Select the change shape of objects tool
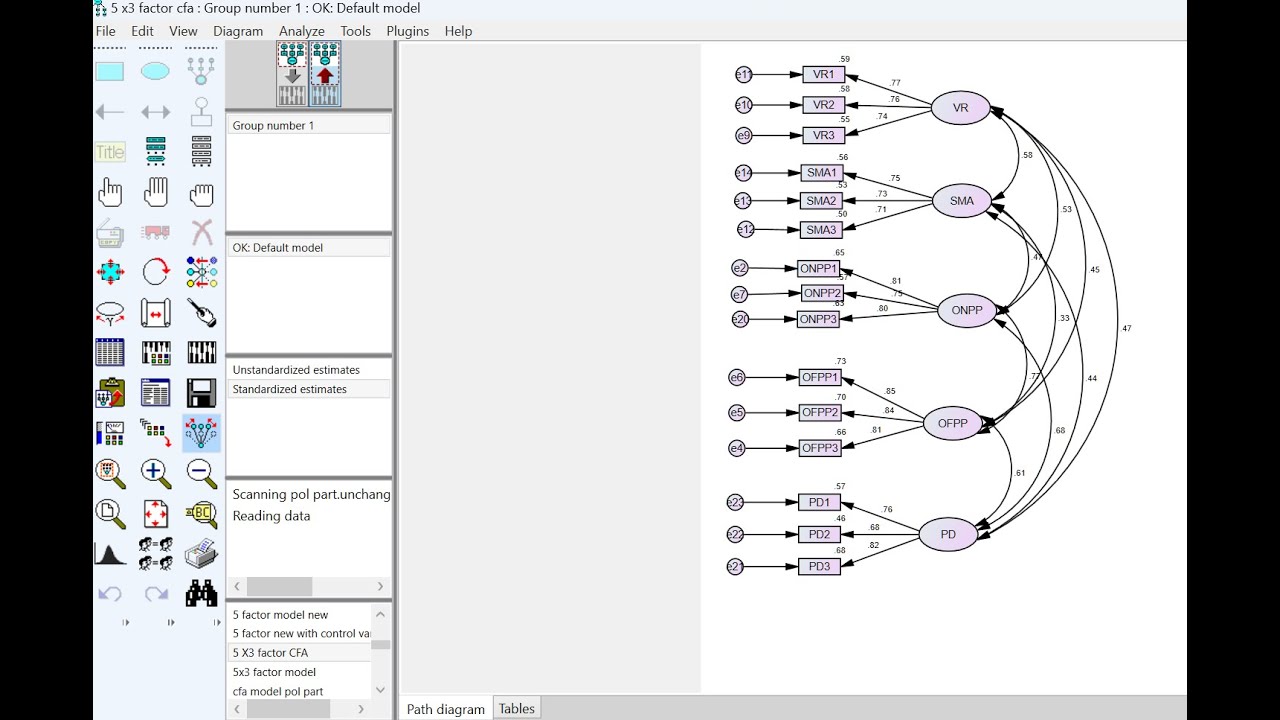Viewport: 1280px width, 720px height. (110, 272)
